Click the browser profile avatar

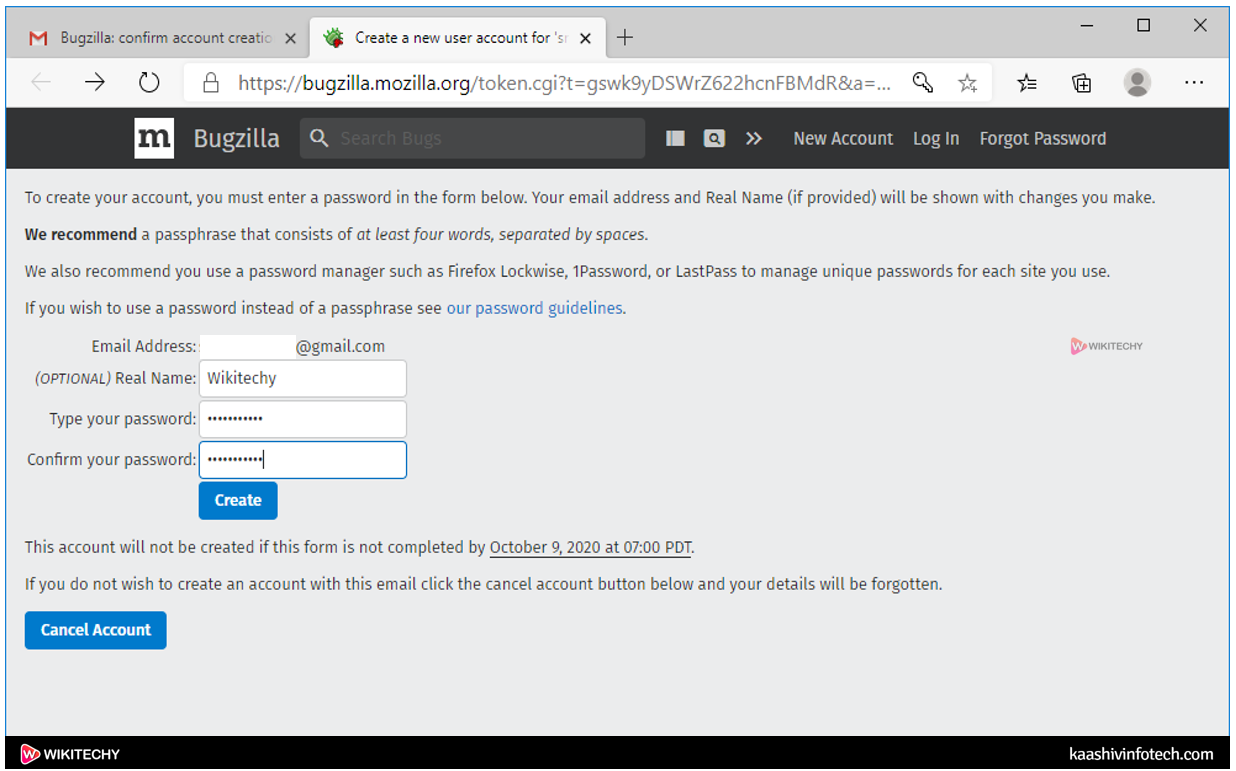[x=1137, y=83]
